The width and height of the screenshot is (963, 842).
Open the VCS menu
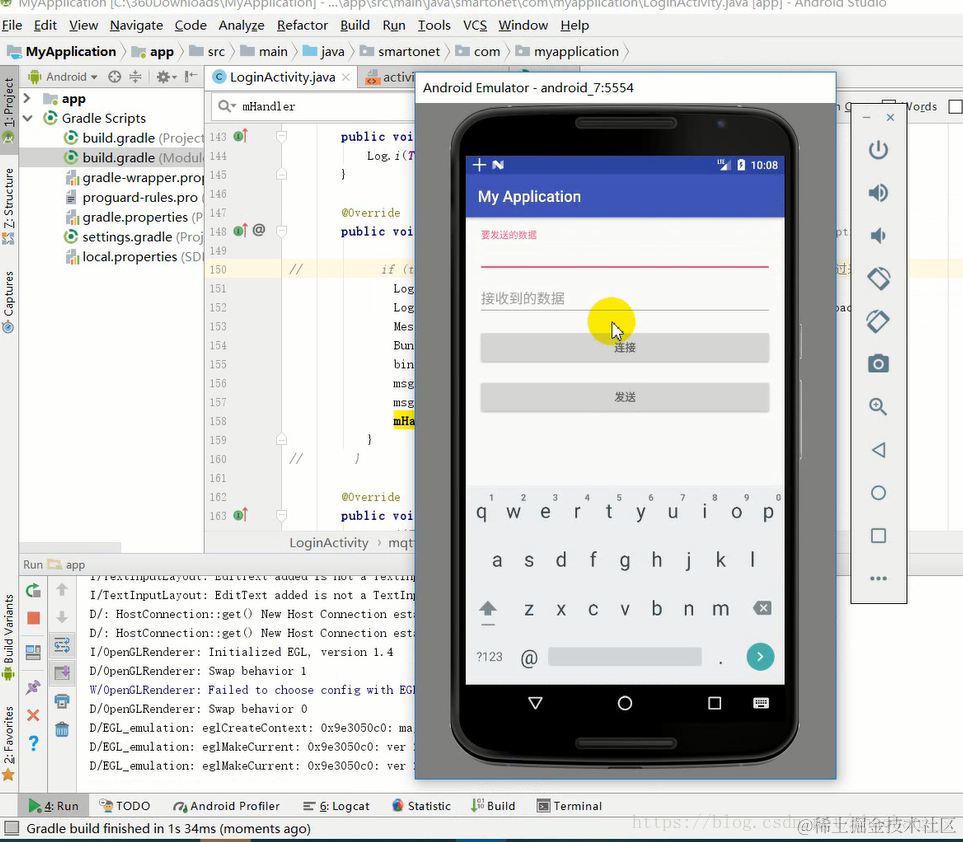tap(475, 25)
